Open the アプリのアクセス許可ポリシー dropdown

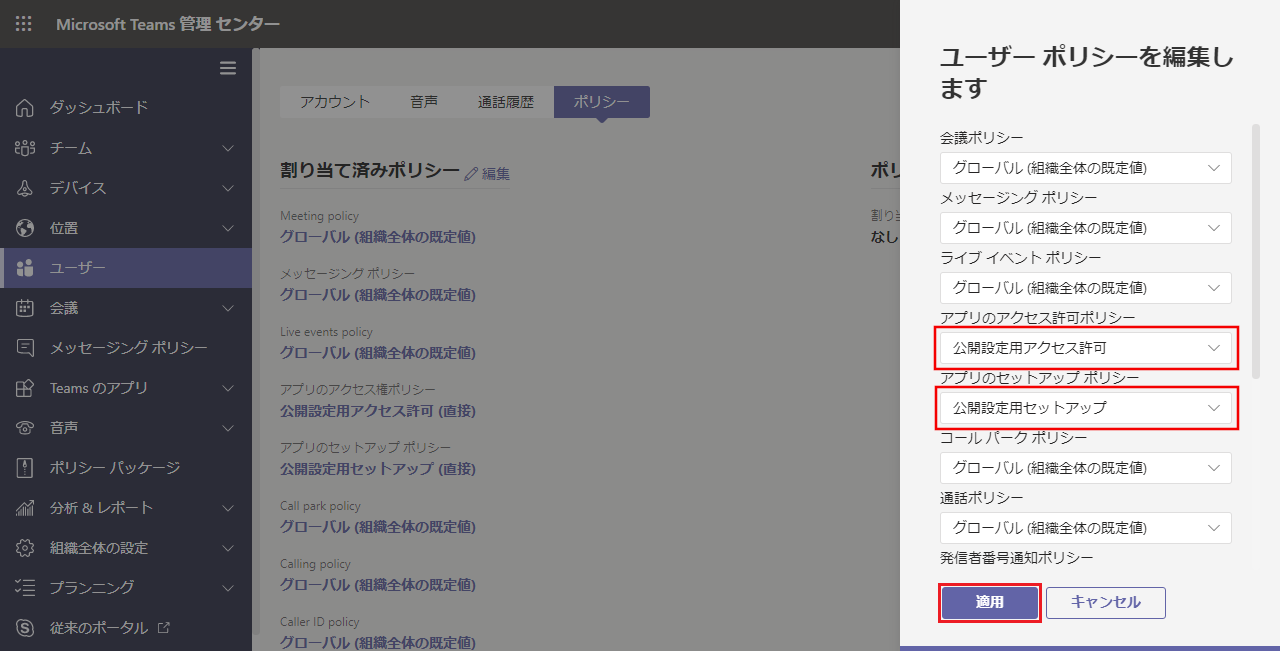(x=1085, y=348)
